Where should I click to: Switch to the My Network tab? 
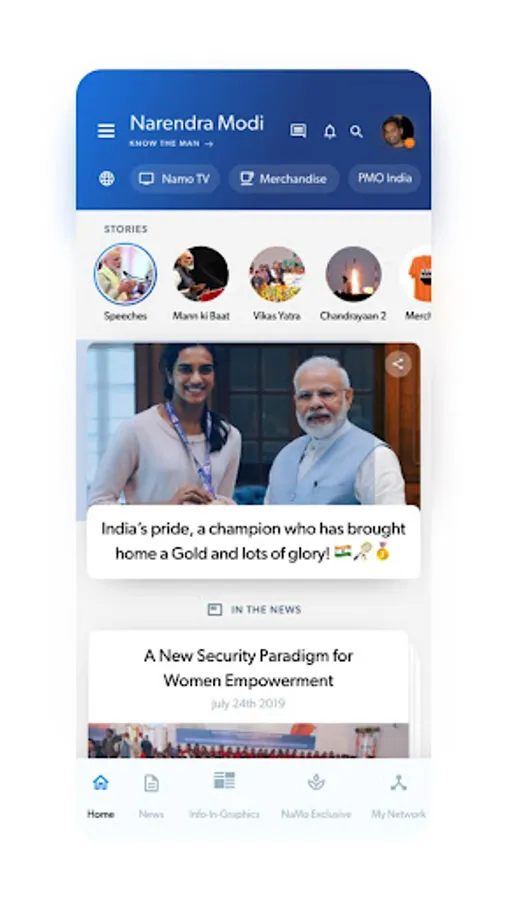click(399, 795)
